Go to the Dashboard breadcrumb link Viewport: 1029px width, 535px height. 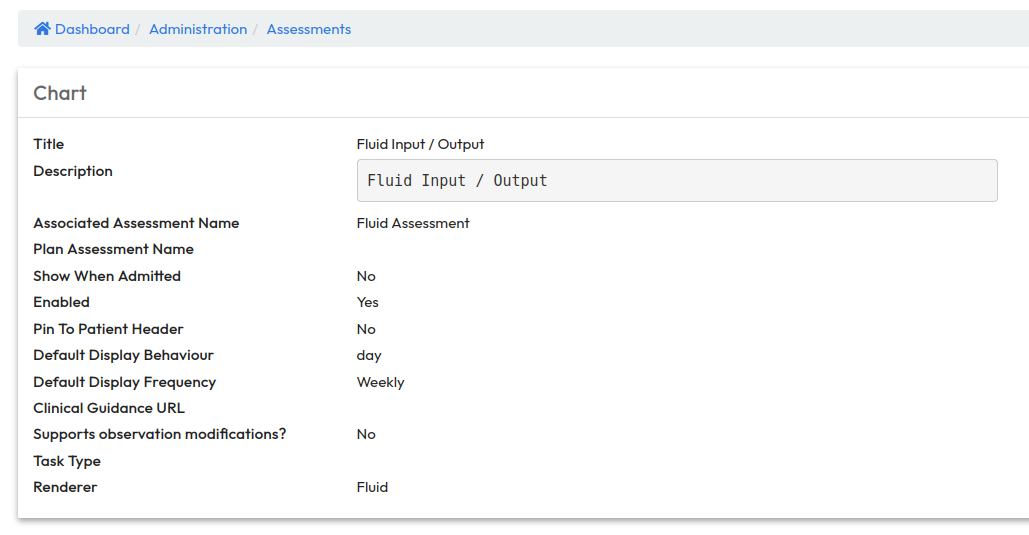tap(92, 29)
